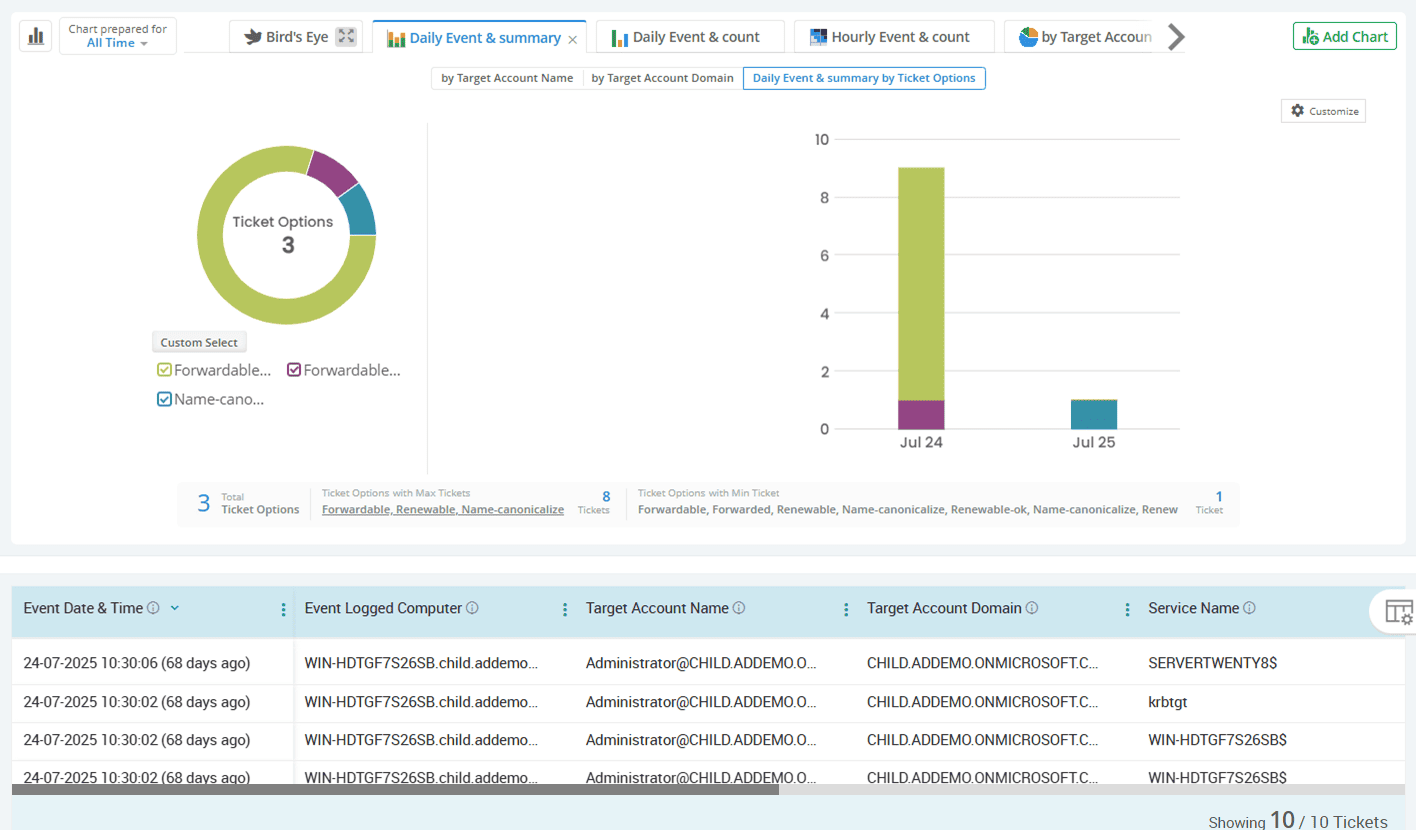Open Event Logged Computer column options menu
Viewport: 1416px width, 830px height.
pos(565,609)
